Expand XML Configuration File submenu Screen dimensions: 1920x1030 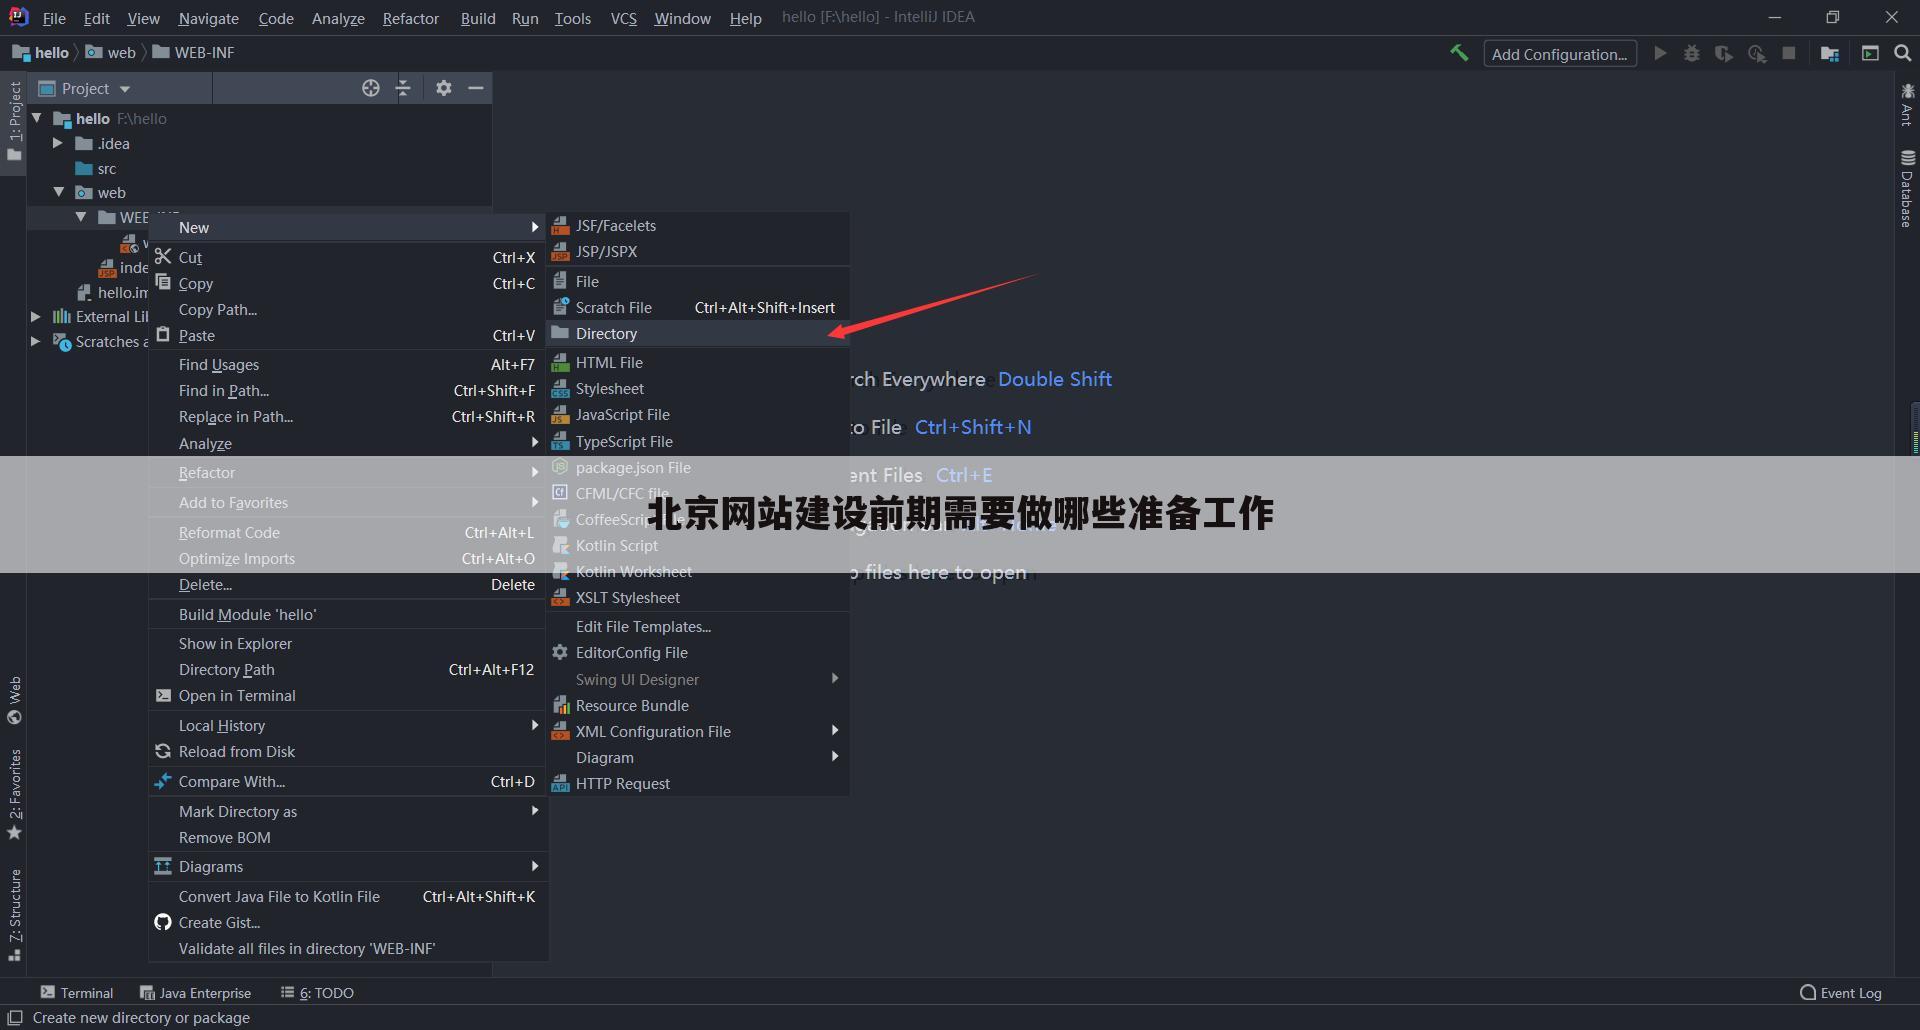tap(699, 732)
